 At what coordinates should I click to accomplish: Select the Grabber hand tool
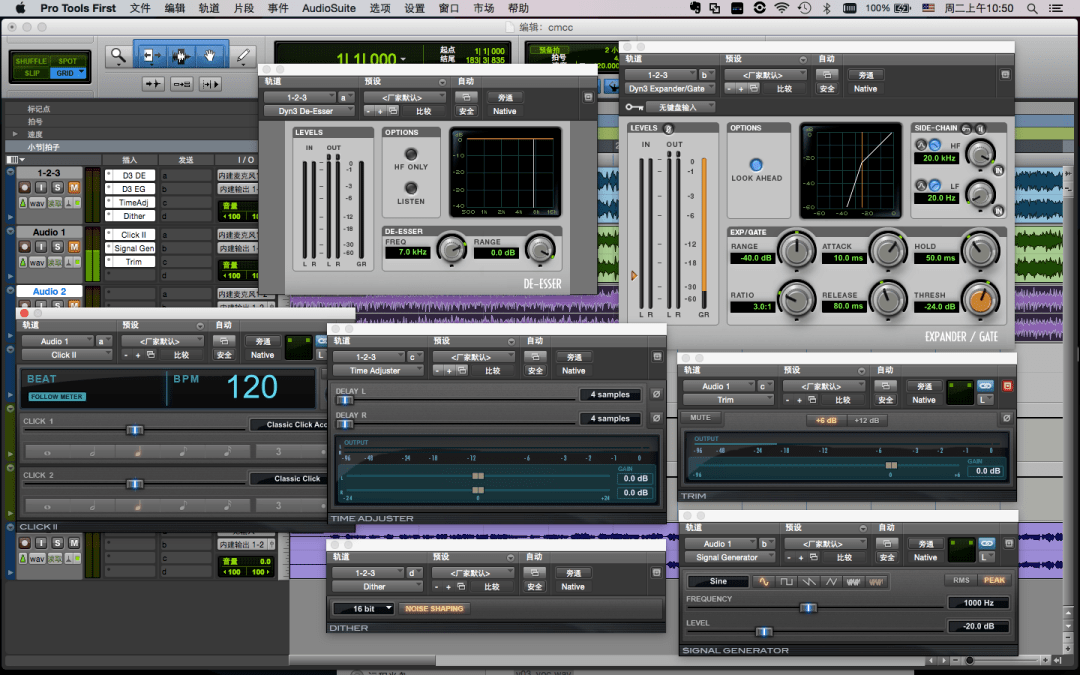pyautogui.click(x=209, y=56)
